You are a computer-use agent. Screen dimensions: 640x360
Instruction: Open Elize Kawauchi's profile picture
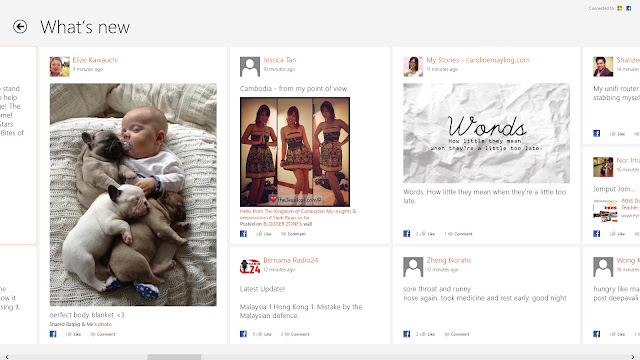60,67
